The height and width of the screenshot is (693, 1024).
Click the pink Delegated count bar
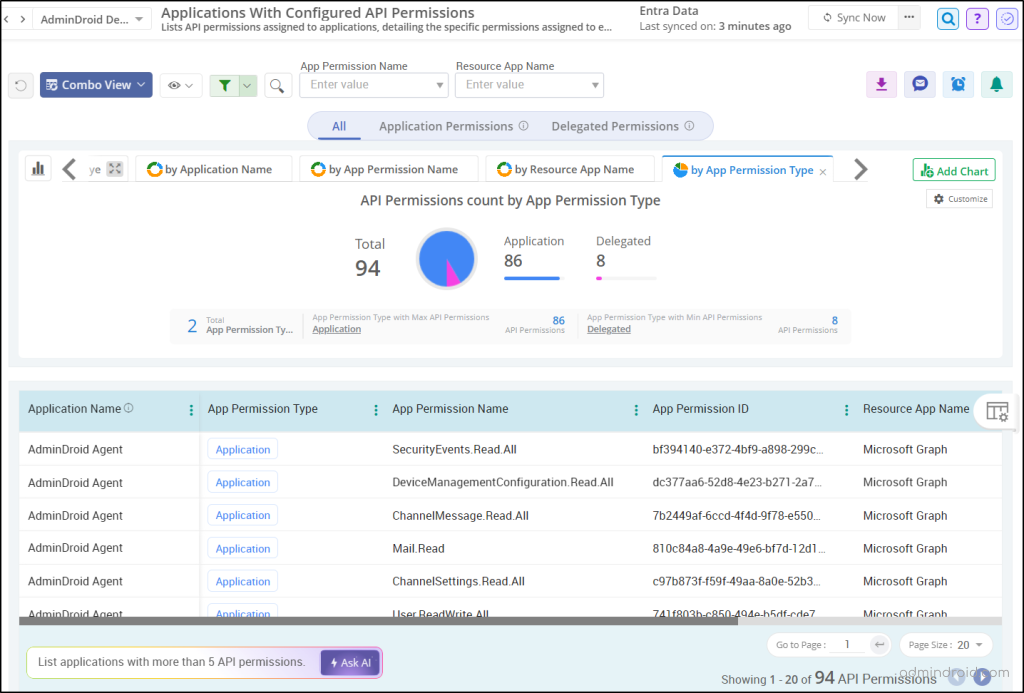[x=599, y=278]
